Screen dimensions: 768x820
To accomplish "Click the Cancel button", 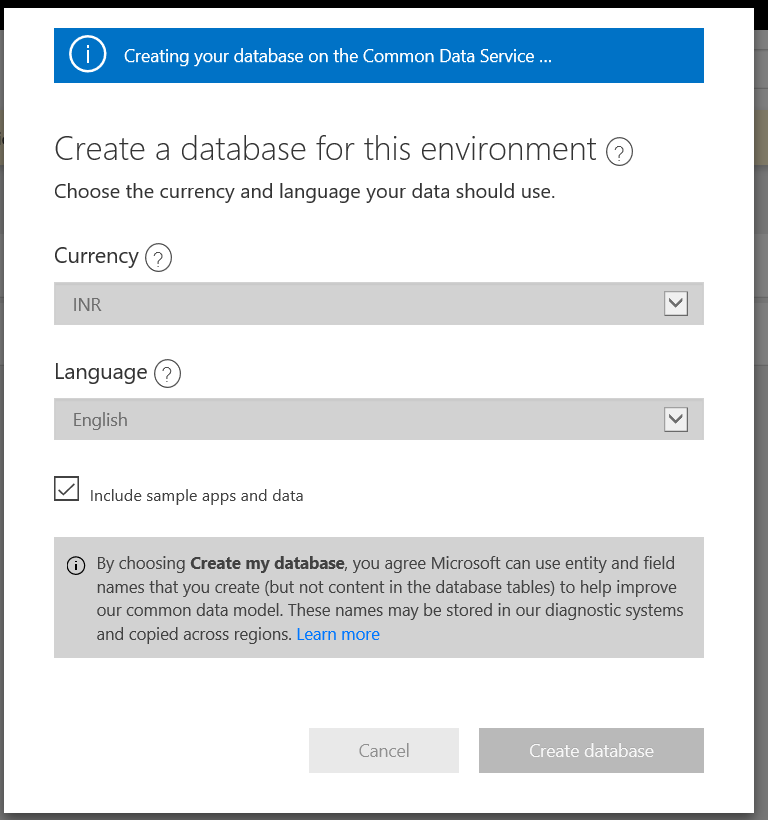I will pyautogui.click(x=384, y=750).
